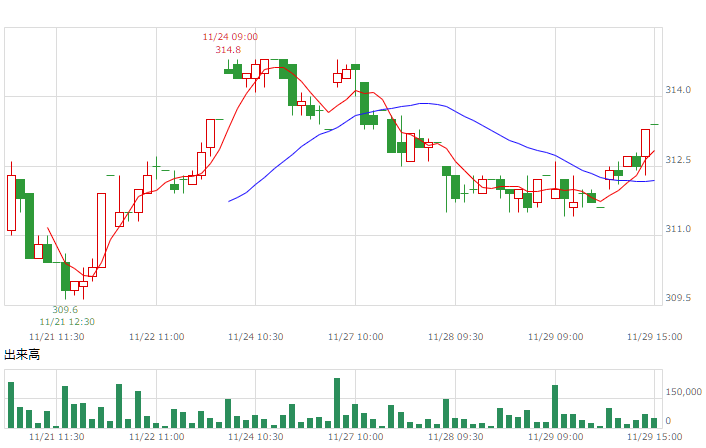Click the 11/27 10:00 label under price chart
The height and width of the screenshot is (448, 706).
(x=356, y=337)
